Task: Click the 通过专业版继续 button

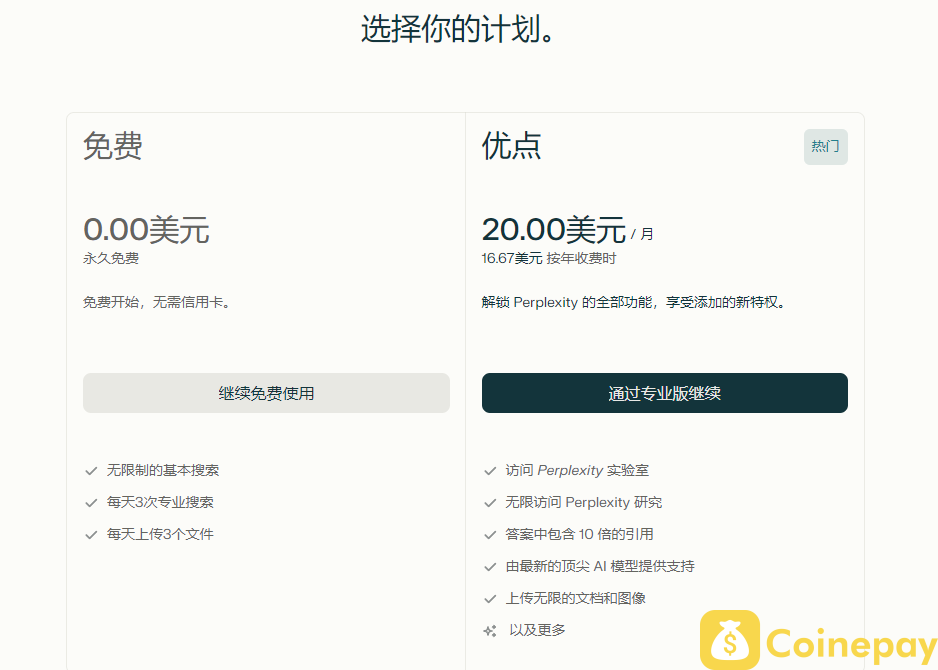Action: click(x=665, y=393)
